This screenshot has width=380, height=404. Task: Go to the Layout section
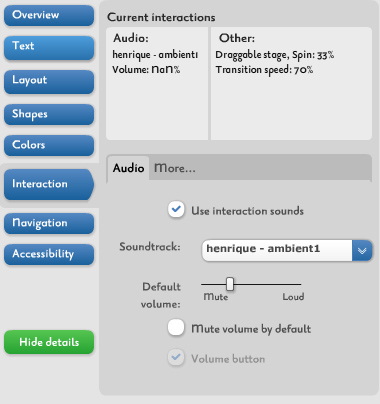coord(49,81)
